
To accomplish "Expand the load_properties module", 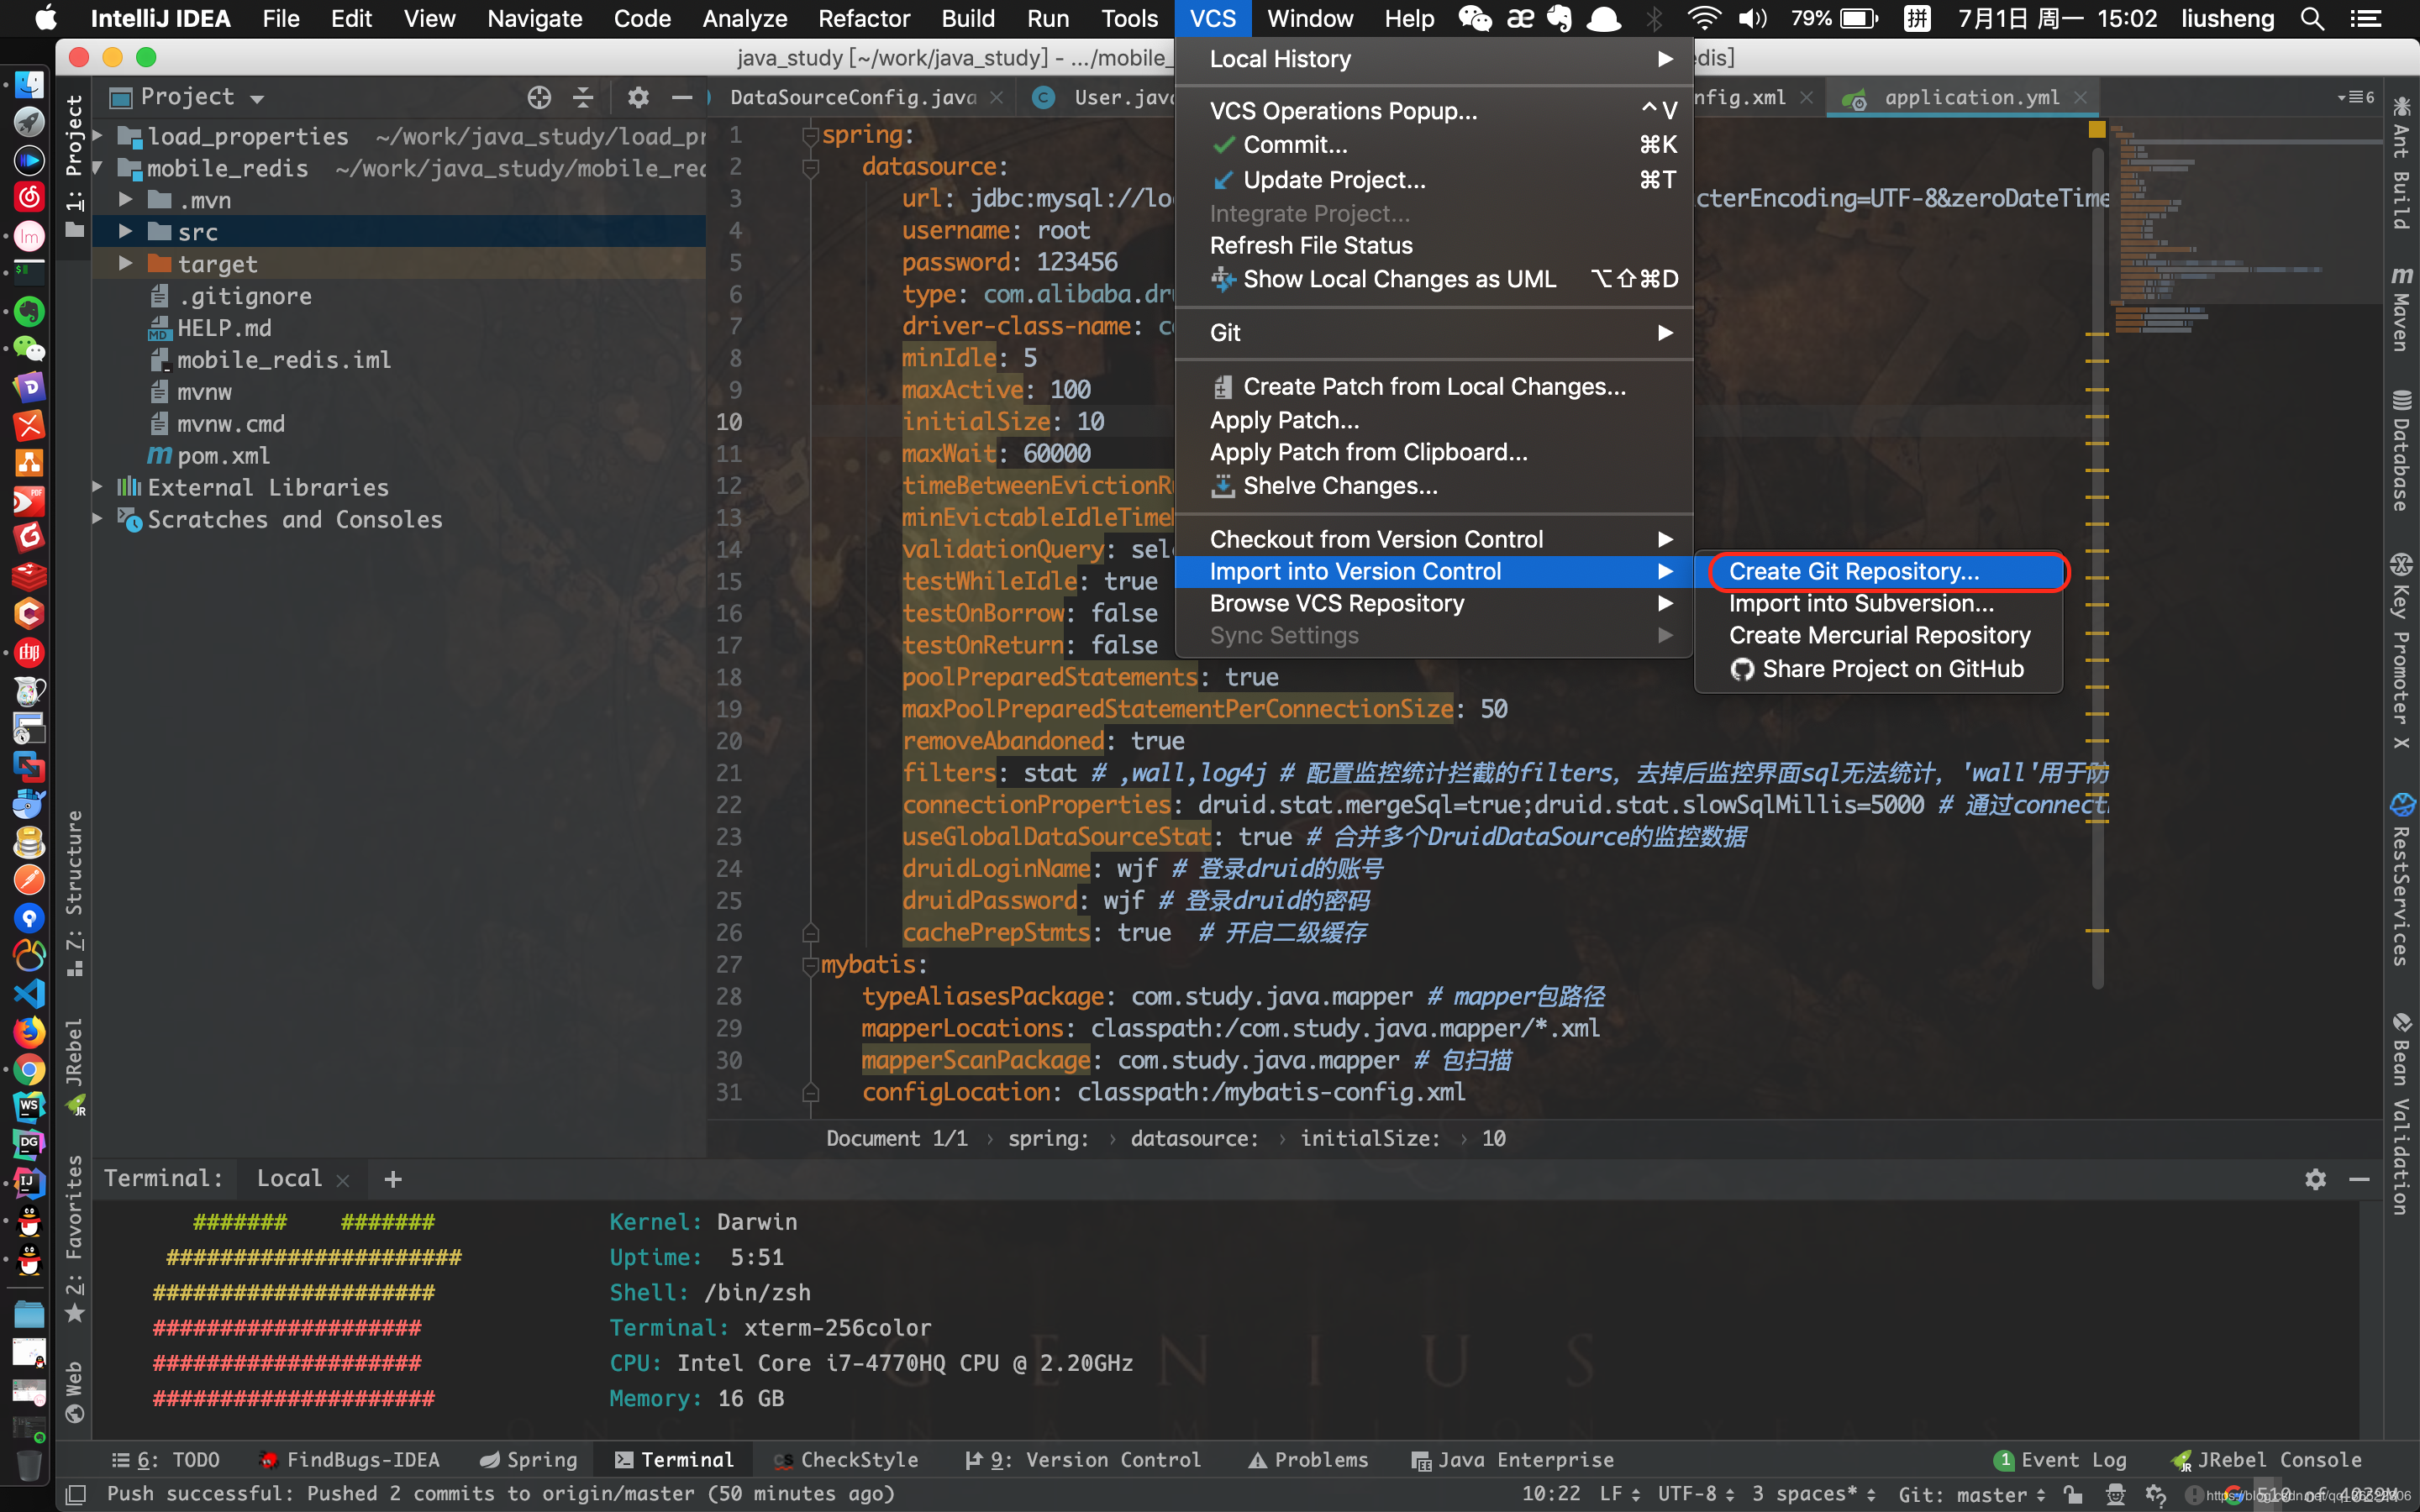I will click(x=98, y=136).
